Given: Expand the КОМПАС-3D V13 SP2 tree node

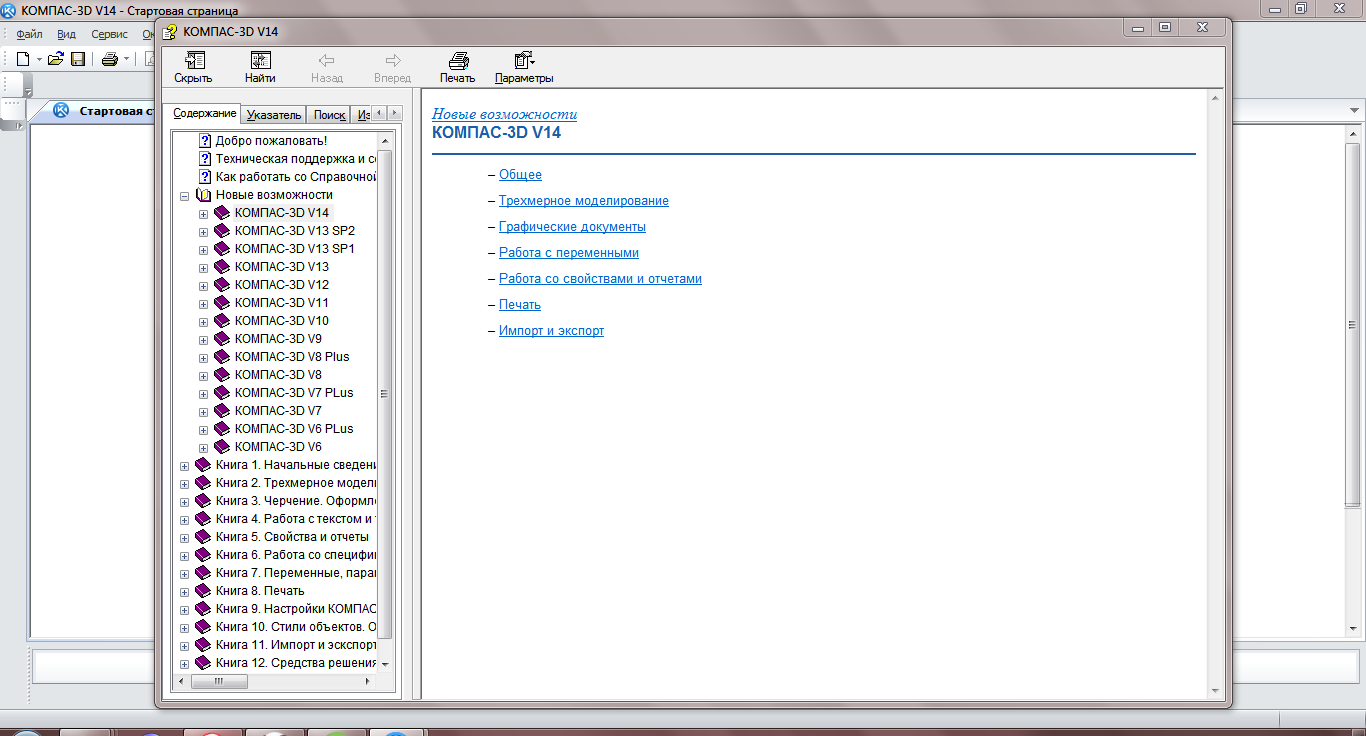Looking at the screenshot, I should point(203,231).
